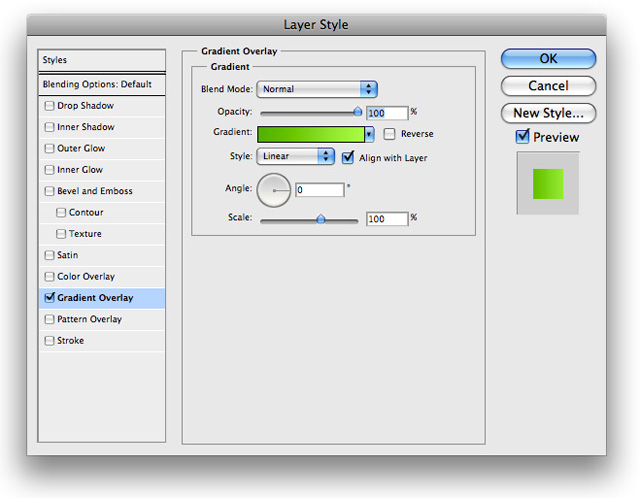The image size is (640, 498).
Task: Enable the Pattern Overlay checkbox
Action: pos(49,319)
